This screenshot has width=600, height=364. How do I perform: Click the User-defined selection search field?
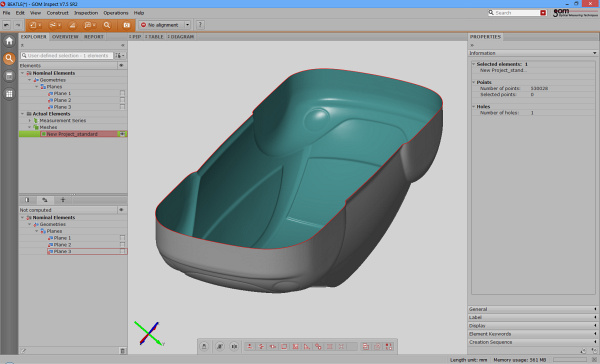pos(67,55)
